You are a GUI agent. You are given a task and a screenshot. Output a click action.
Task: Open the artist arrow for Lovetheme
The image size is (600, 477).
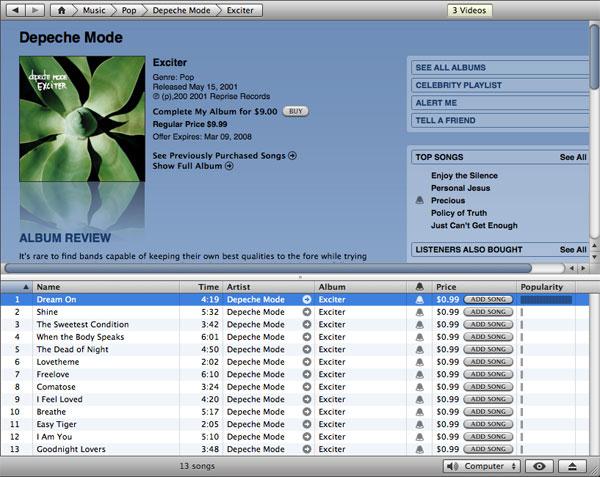307,362
